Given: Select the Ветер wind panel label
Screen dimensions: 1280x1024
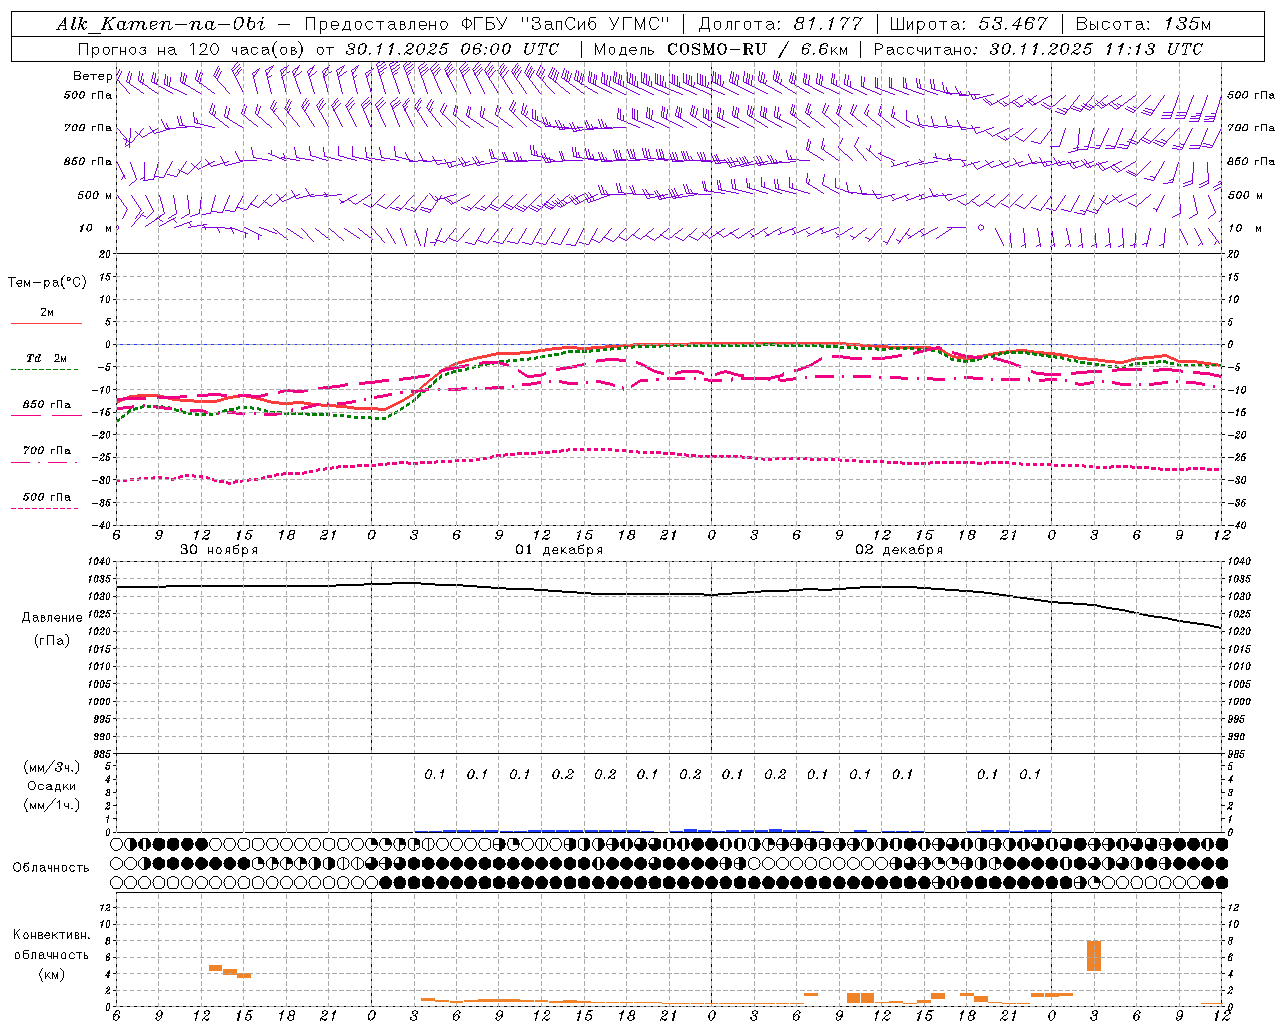Looking at the screenshot, I should [92, 76].
